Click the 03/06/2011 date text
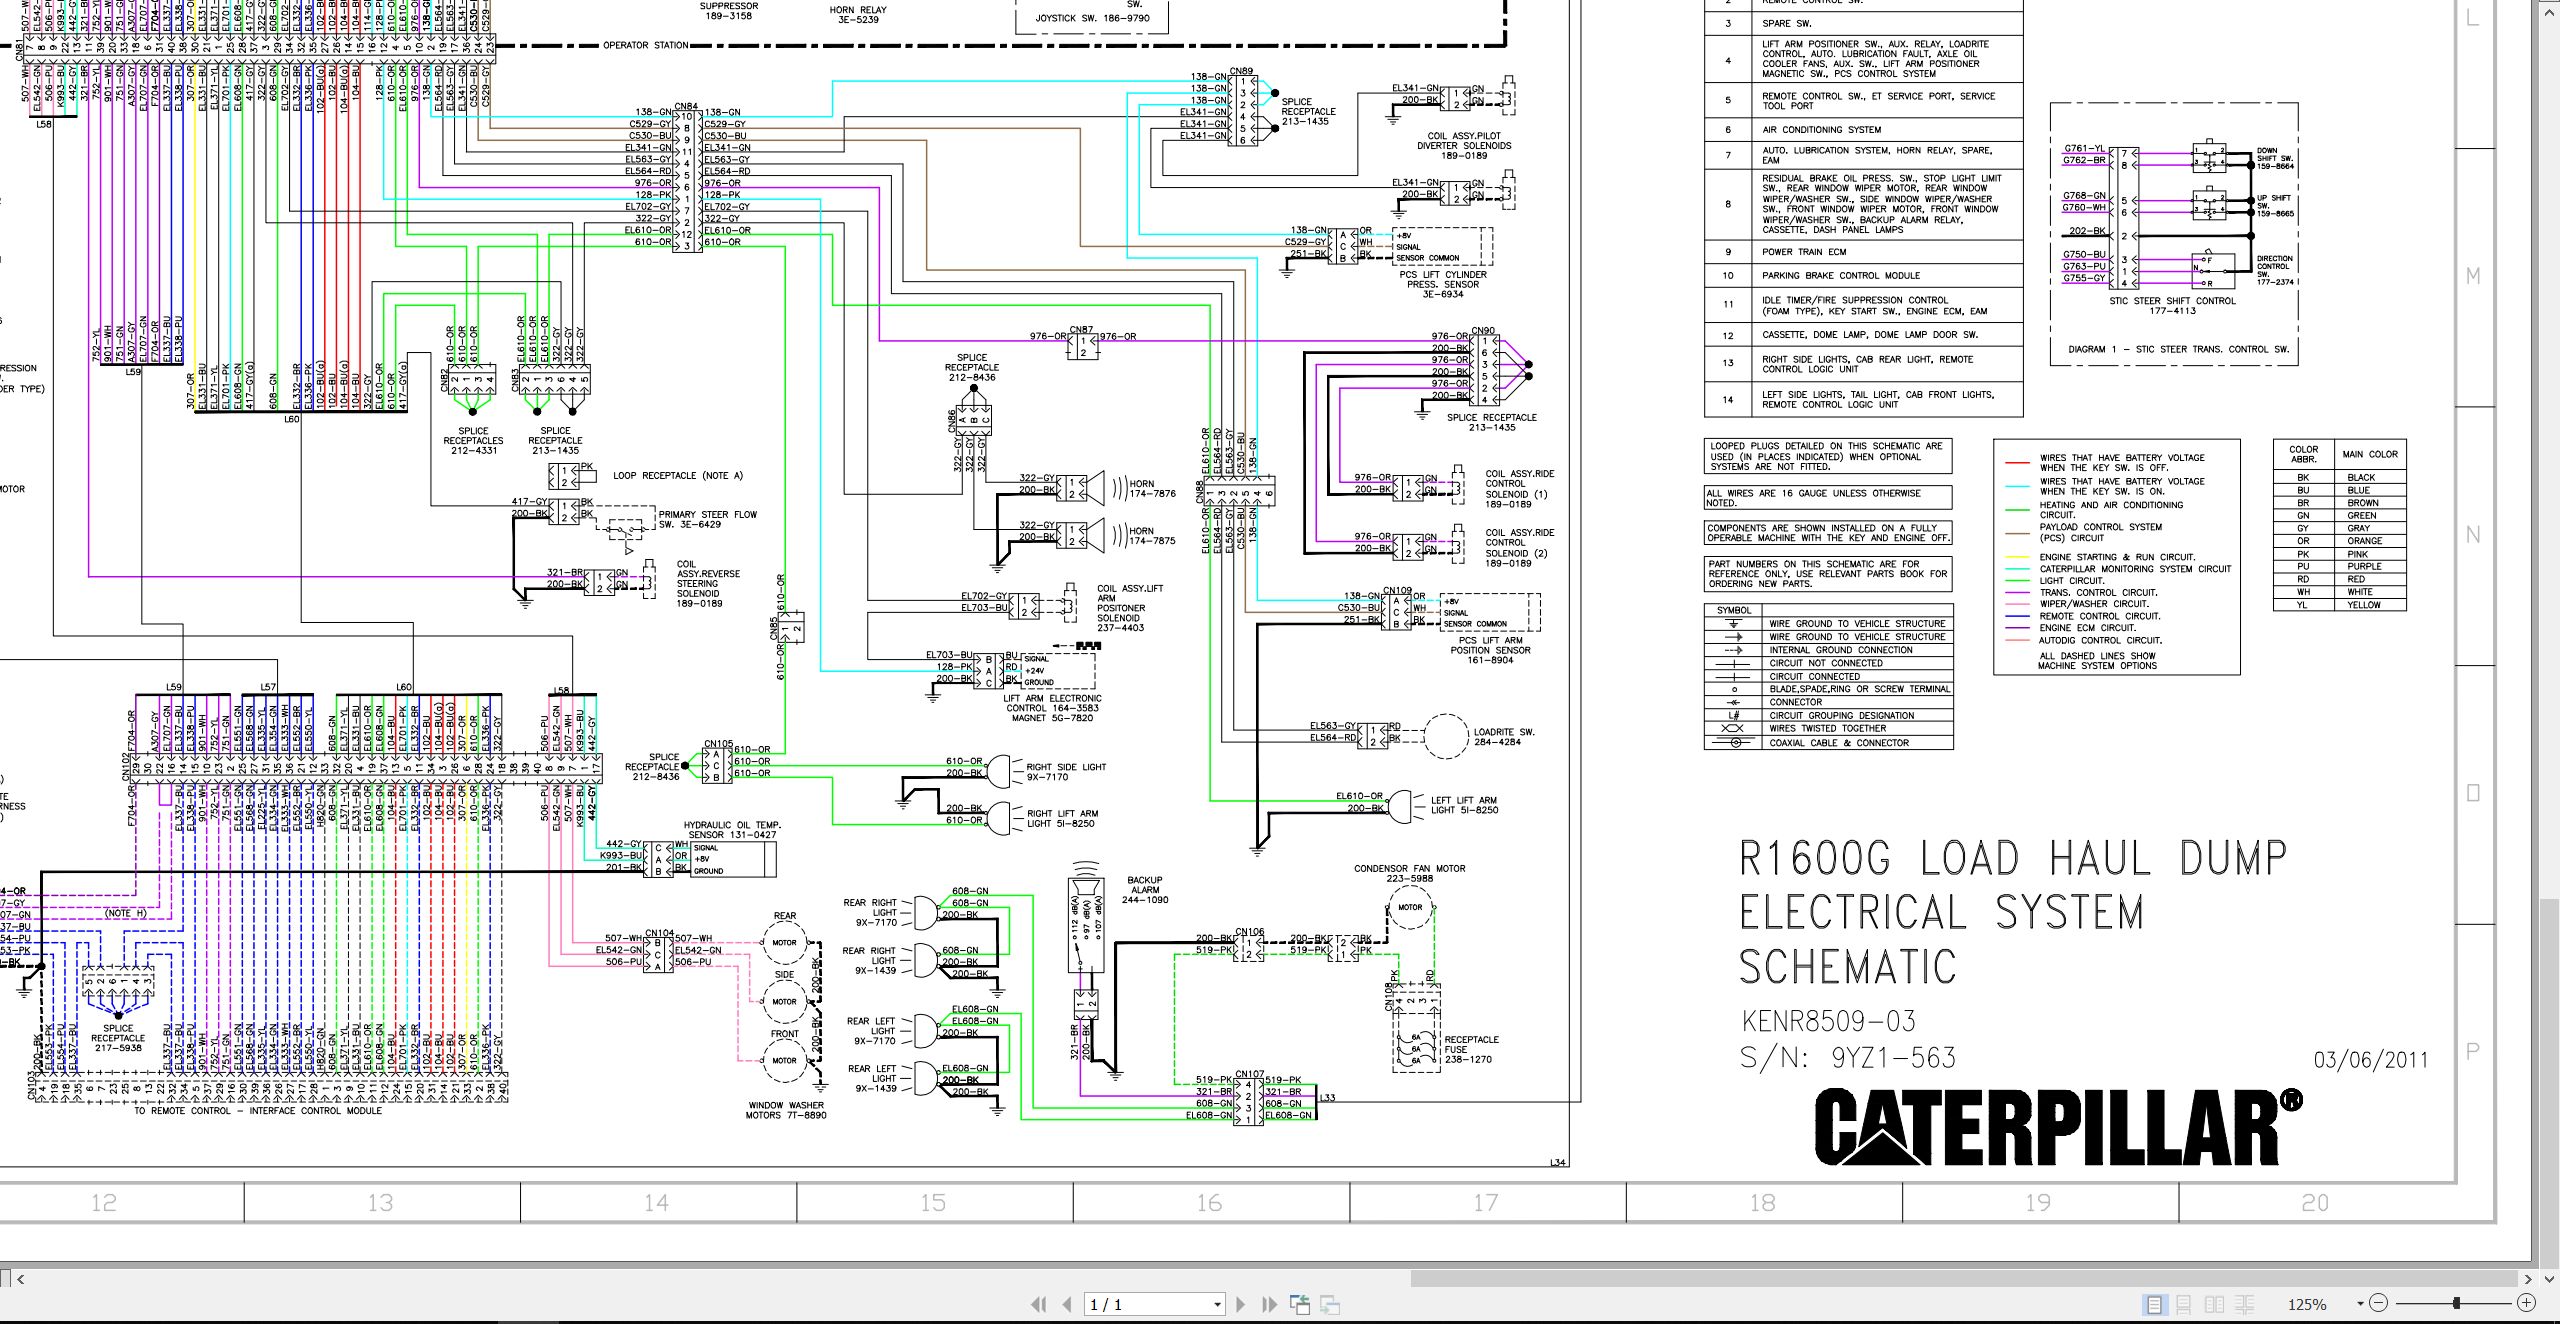Viewport: 2560px width, 1324px height. [2370, 1060]
